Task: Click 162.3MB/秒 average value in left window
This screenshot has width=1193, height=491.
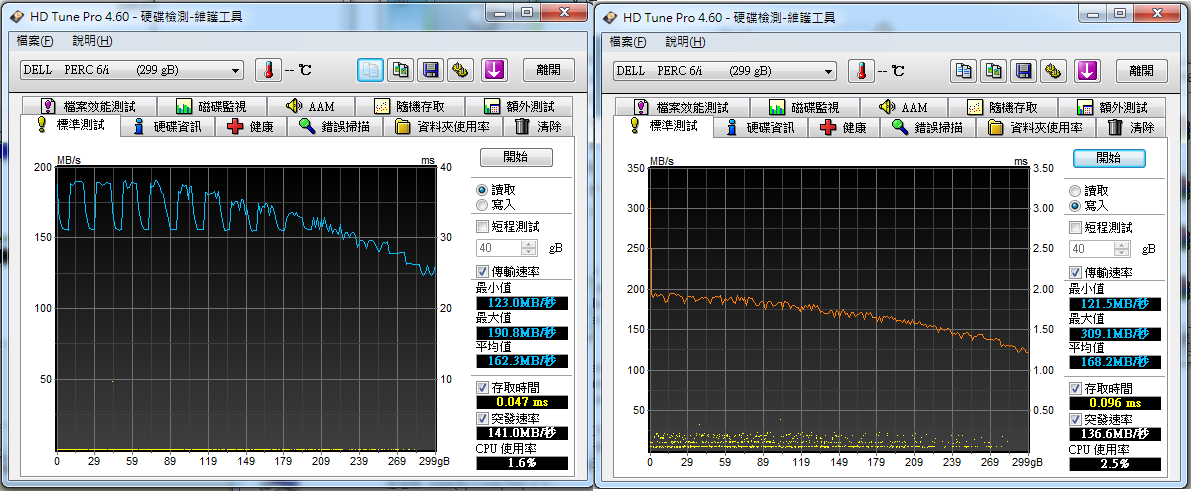Action: [522, 360]
